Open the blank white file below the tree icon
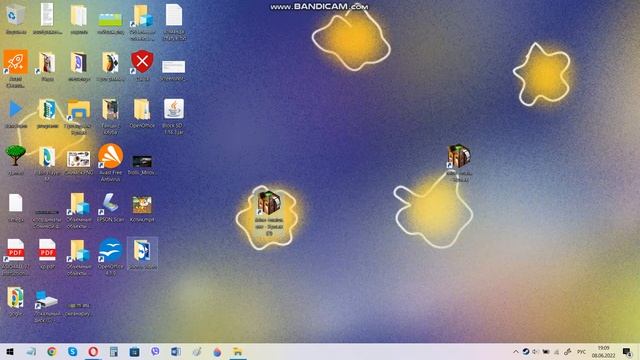Image resolution: width=640 pixels, height=360 pixels. point(16,203)
